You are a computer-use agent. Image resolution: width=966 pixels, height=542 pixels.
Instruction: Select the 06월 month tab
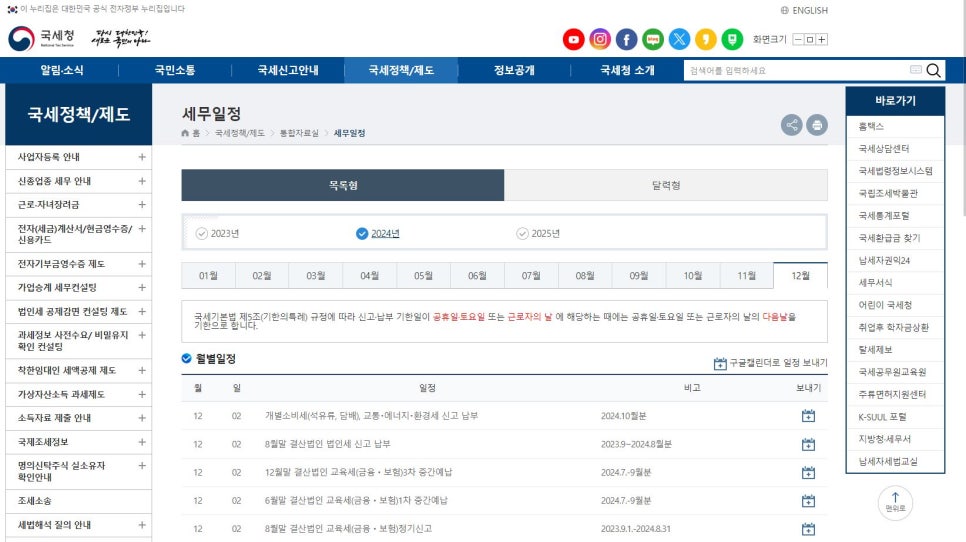click(477, 276)
